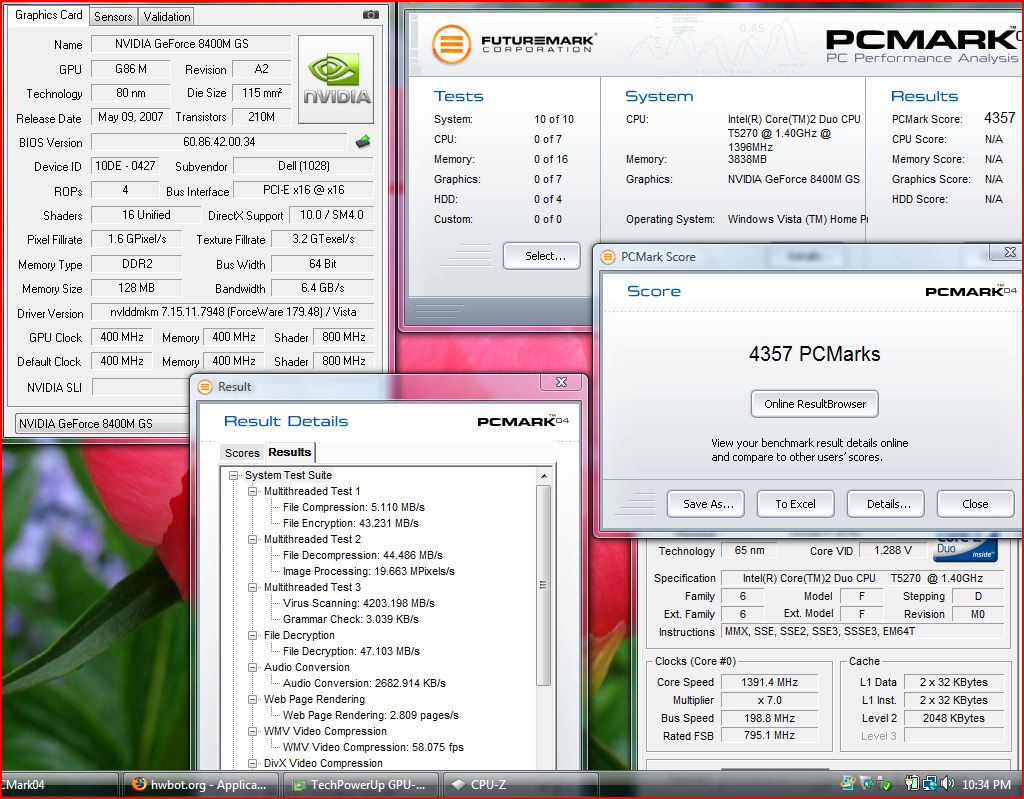Click the orange Futuremark logo icon
This screenshot has height=799, width=1024.
coord(451,44)
